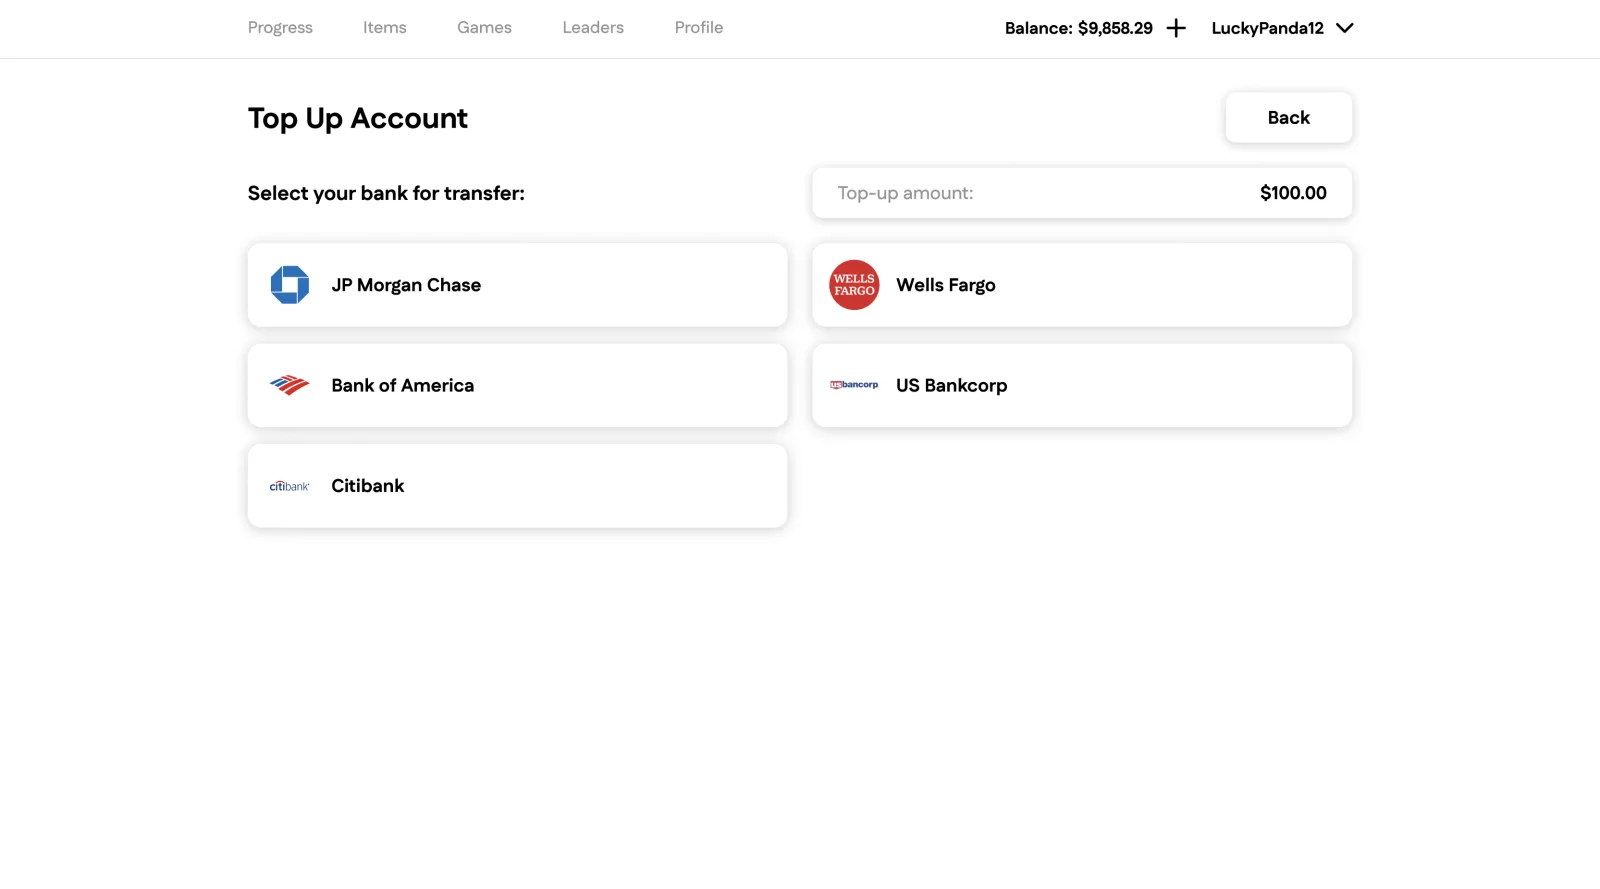Click the red Wells Fargo logo
This screenshot has height=889, width=1600.
click(854, 285)
